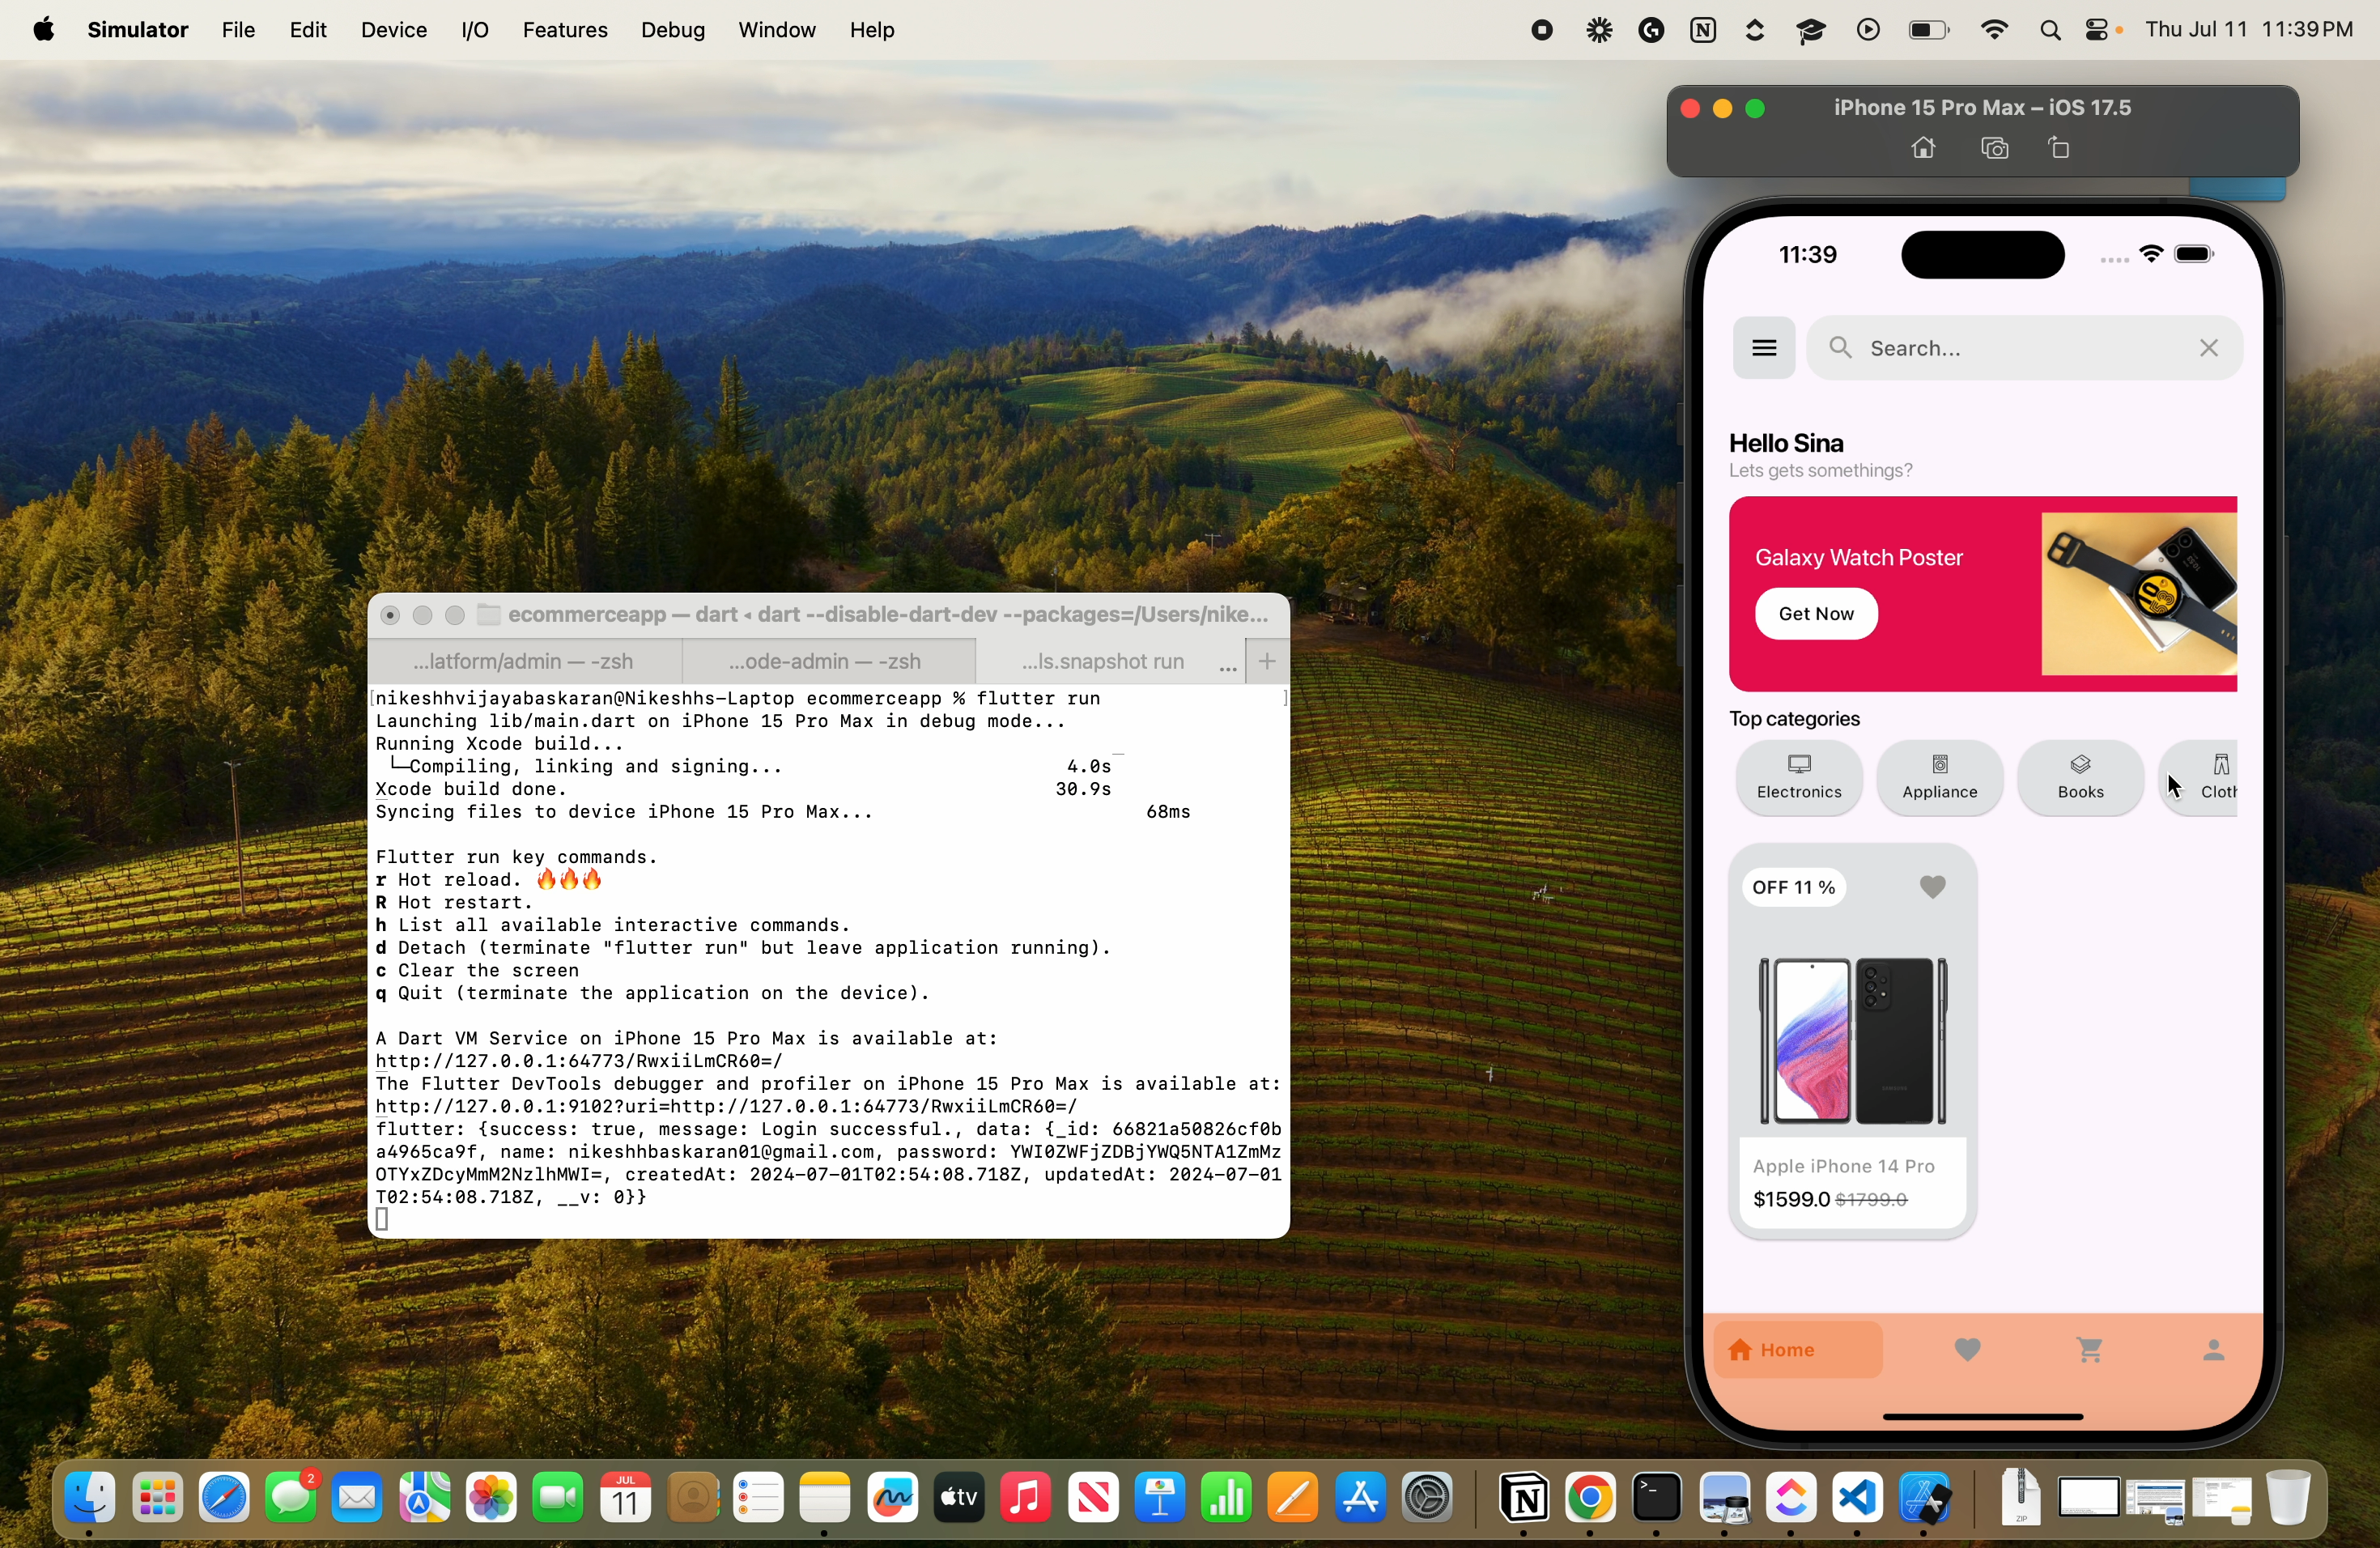2380x1548 pixels.
Task: Click into the Search... input field
Action: pos(2023,348)
